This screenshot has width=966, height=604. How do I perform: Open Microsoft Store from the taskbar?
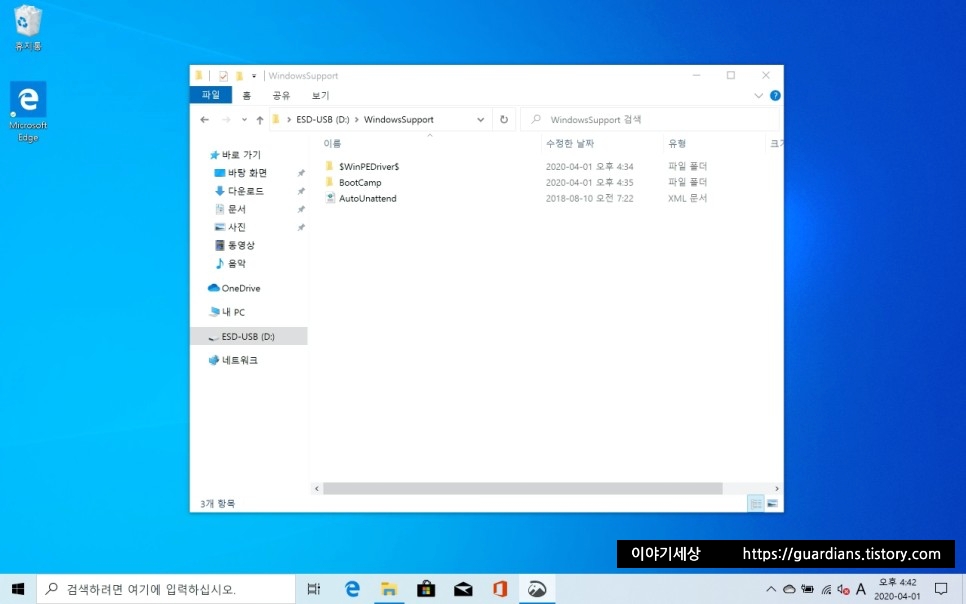[x=426, y=589]
